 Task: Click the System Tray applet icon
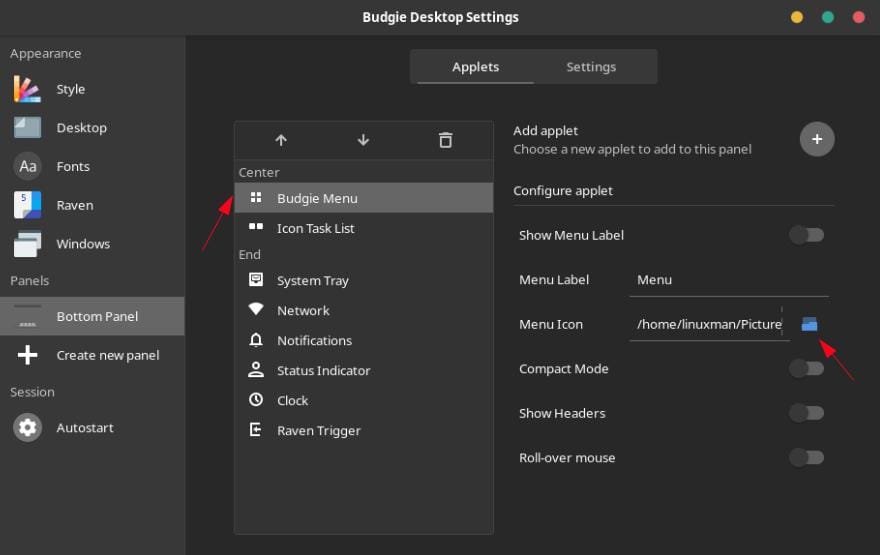256,279
